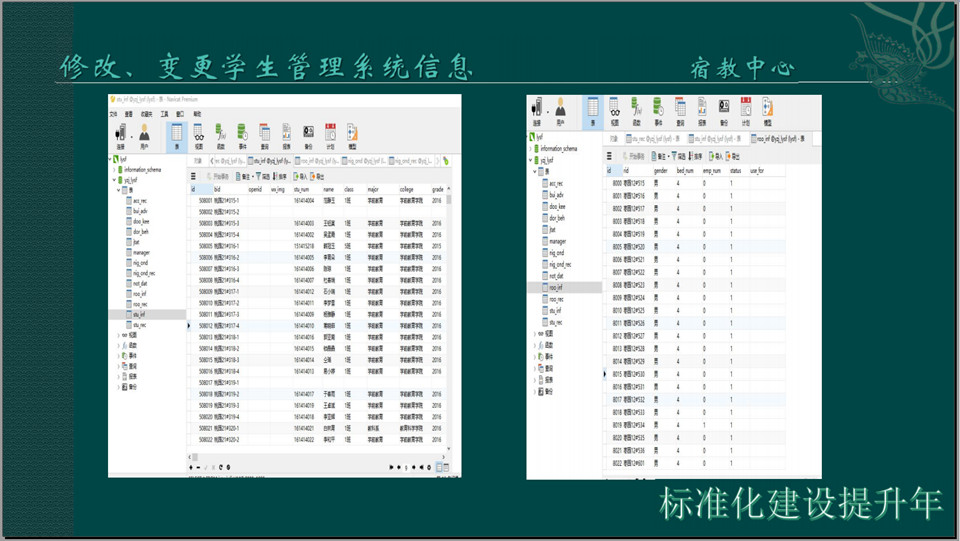The width and height of the screenshot is (960, 541).
Task: Click the Event icon in right Navicat toolbar
Action: 657,110
